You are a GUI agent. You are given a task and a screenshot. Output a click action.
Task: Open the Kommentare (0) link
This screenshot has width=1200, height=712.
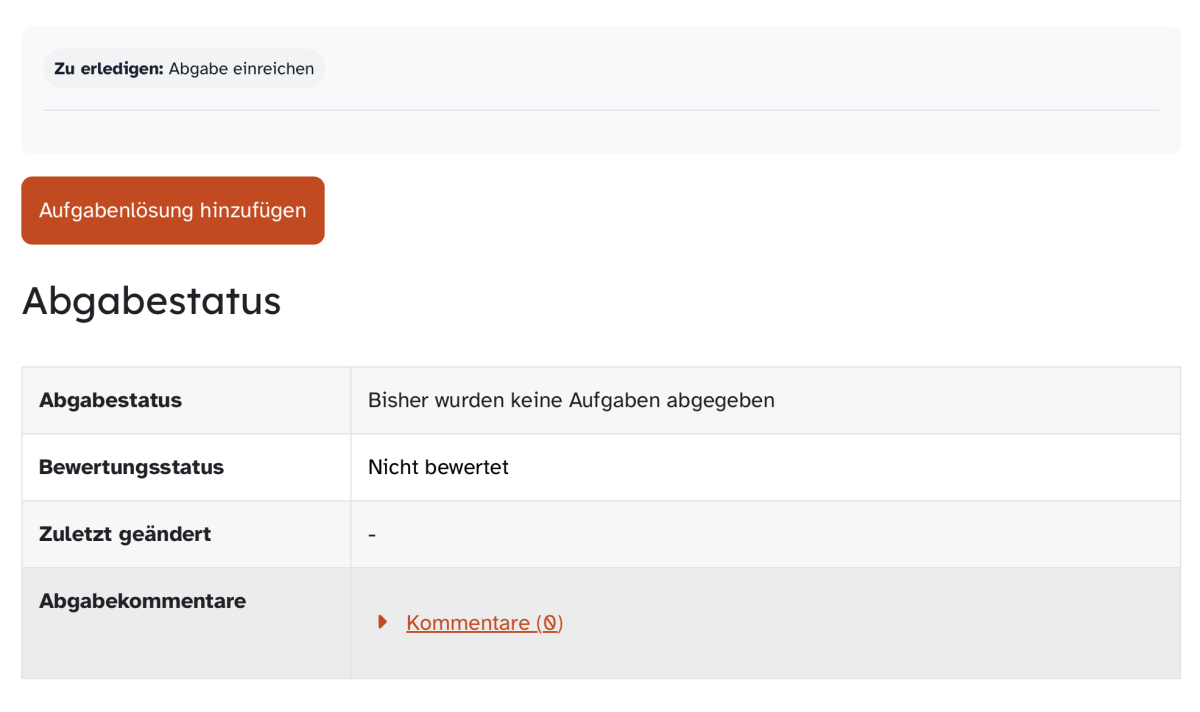point(484,623)
